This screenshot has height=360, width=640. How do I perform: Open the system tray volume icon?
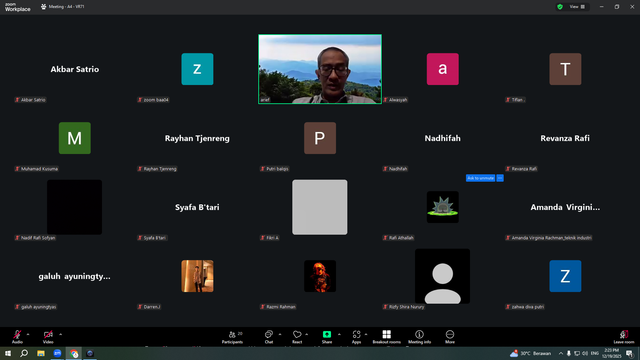click(585, 353)
